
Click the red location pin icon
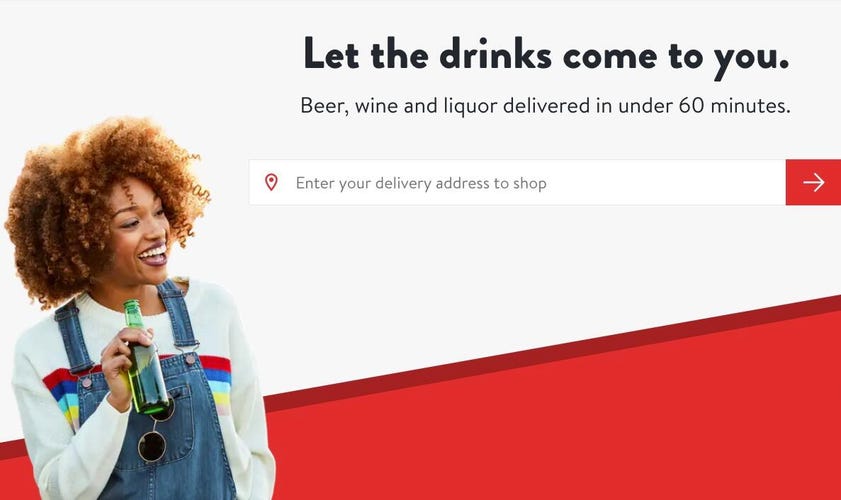tap(271, 182)
